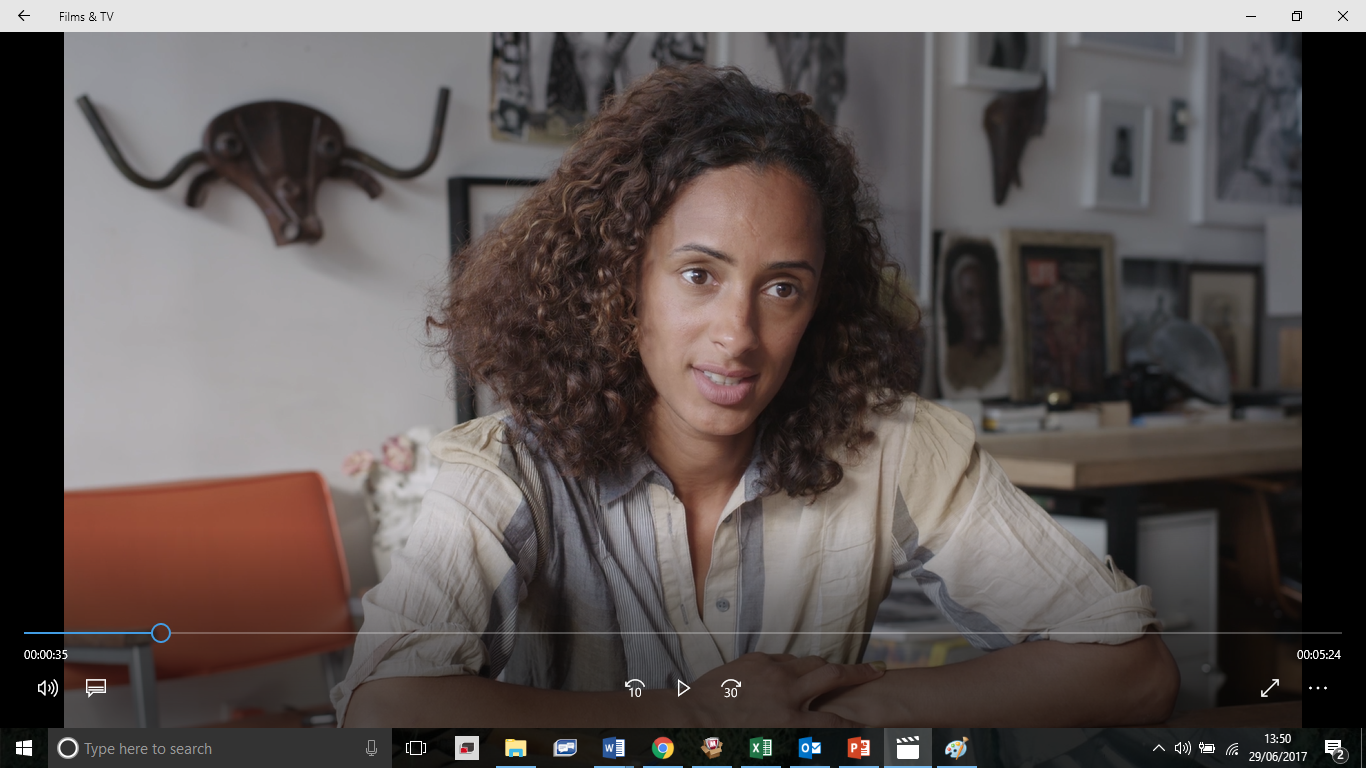Skip forward 30 seconds

[731, 688]
